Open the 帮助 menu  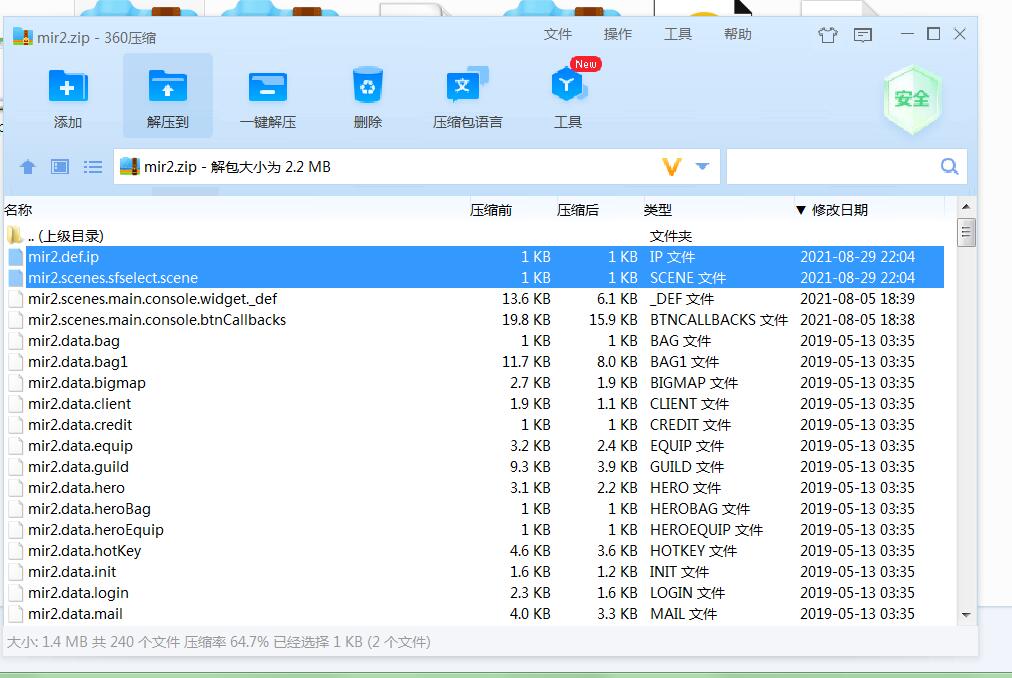(737, 34)
